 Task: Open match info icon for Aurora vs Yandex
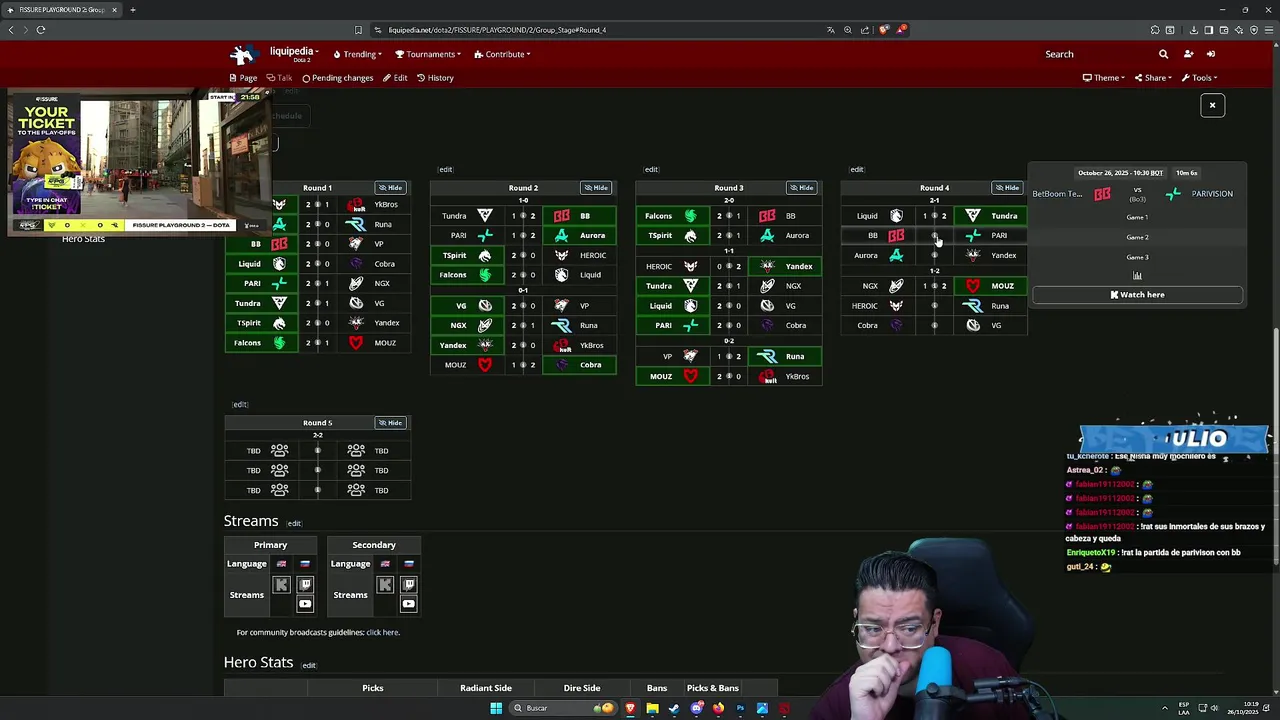[x=934, y=255]
